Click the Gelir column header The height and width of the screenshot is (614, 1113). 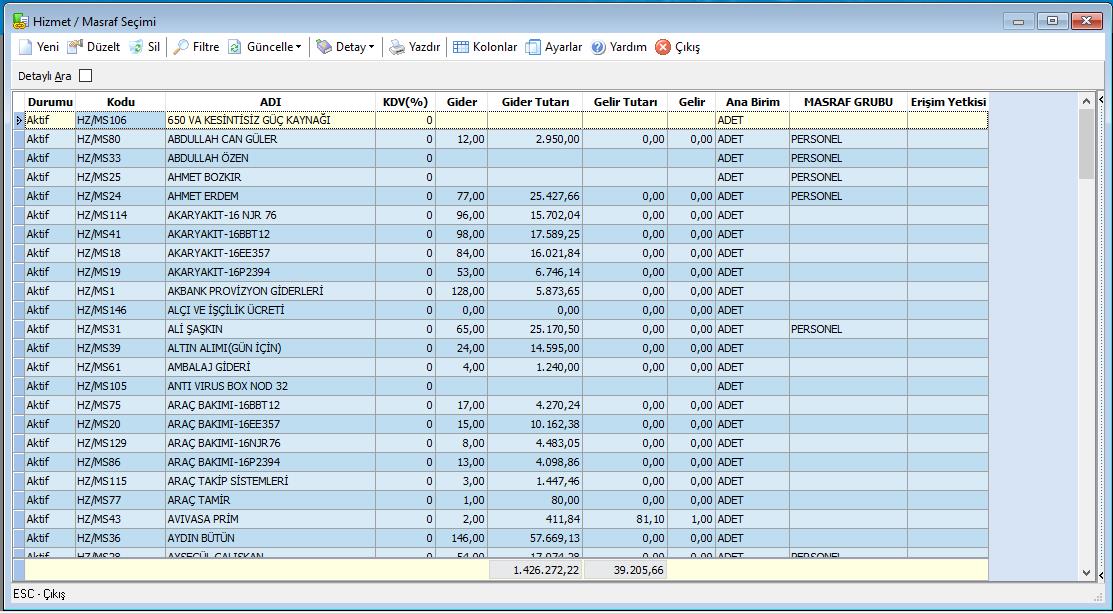point(691,102)
